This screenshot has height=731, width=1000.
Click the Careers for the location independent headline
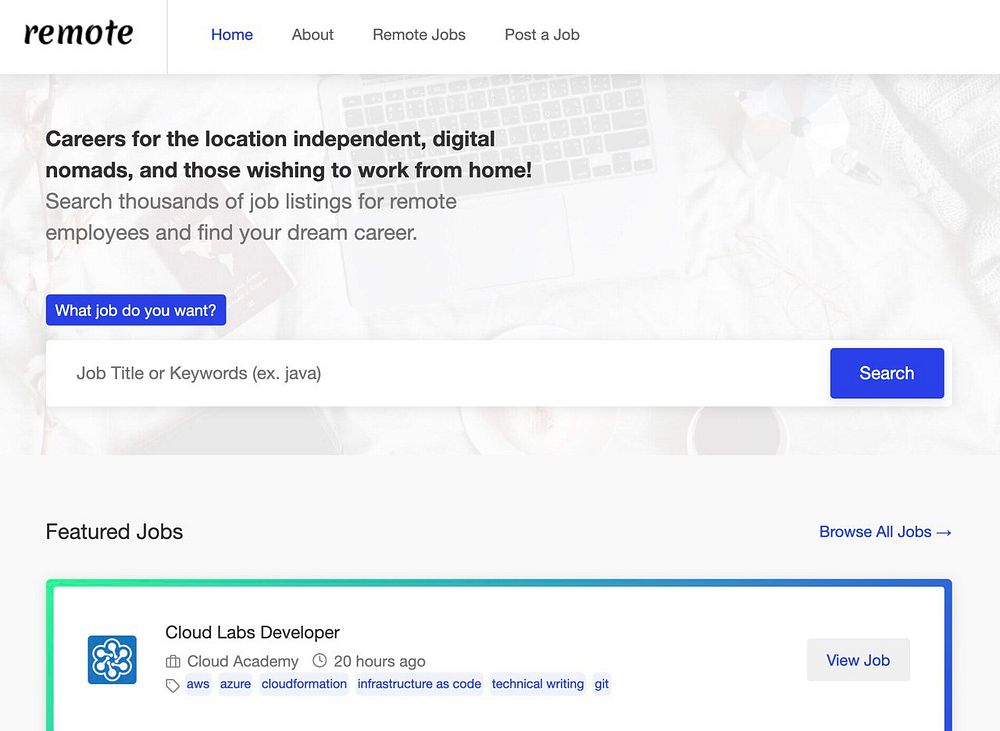[288, 154]
